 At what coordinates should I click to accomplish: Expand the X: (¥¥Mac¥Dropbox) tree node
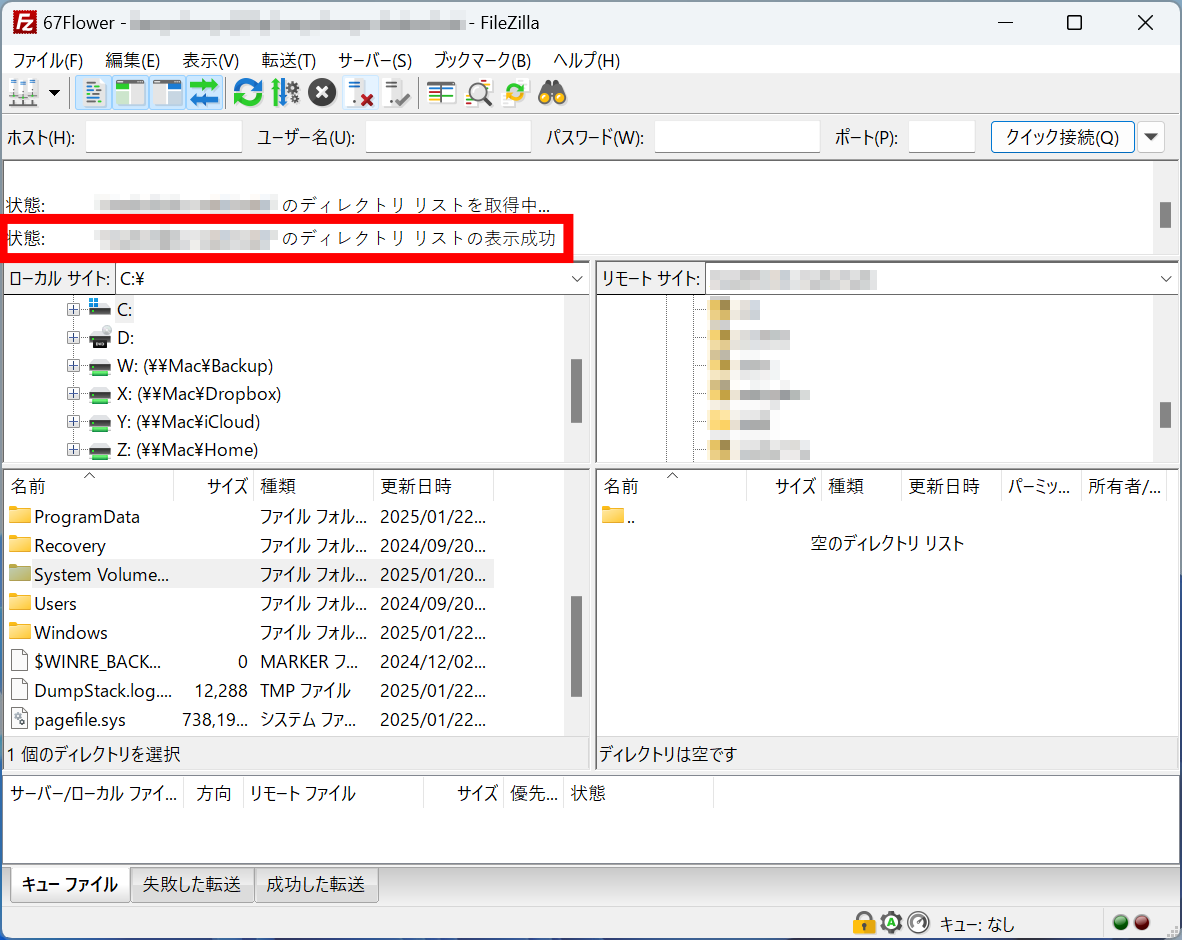(73, 393)
